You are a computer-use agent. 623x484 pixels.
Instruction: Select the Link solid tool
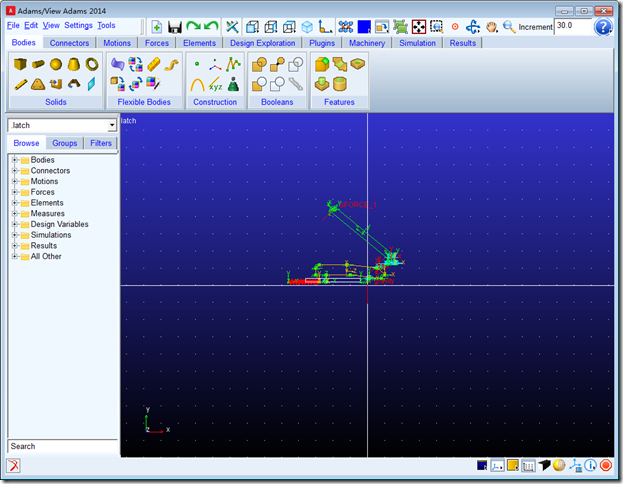(x=21, y=84)
